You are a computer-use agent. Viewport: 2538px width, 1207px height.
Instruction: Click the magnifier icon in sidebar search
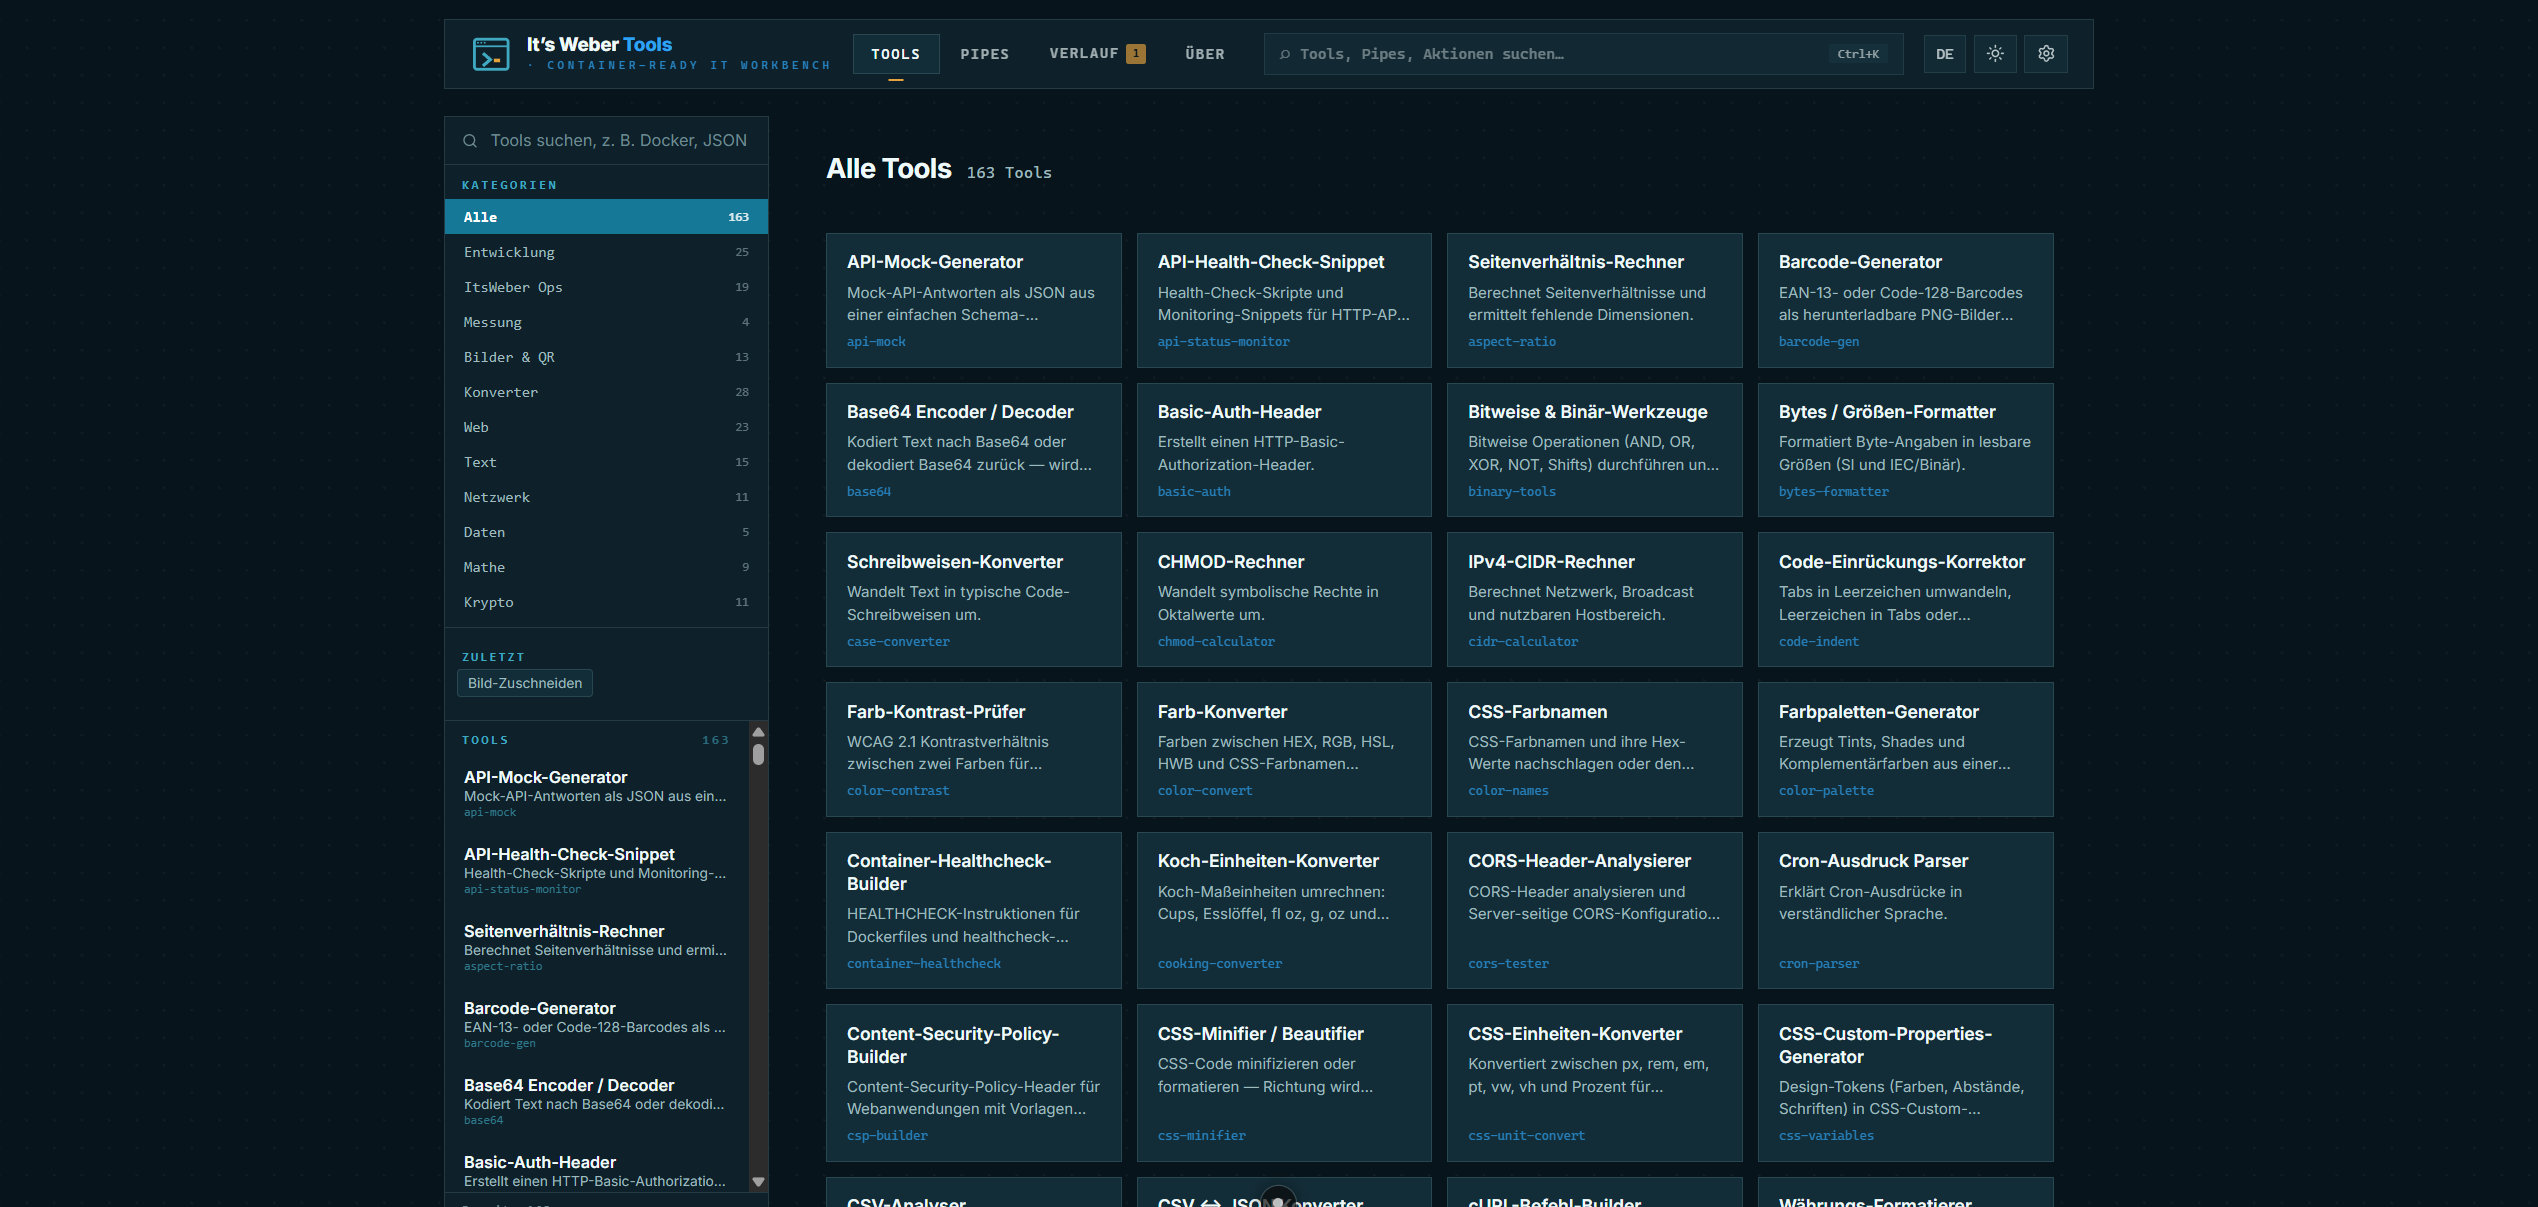[x=470, y=141]
